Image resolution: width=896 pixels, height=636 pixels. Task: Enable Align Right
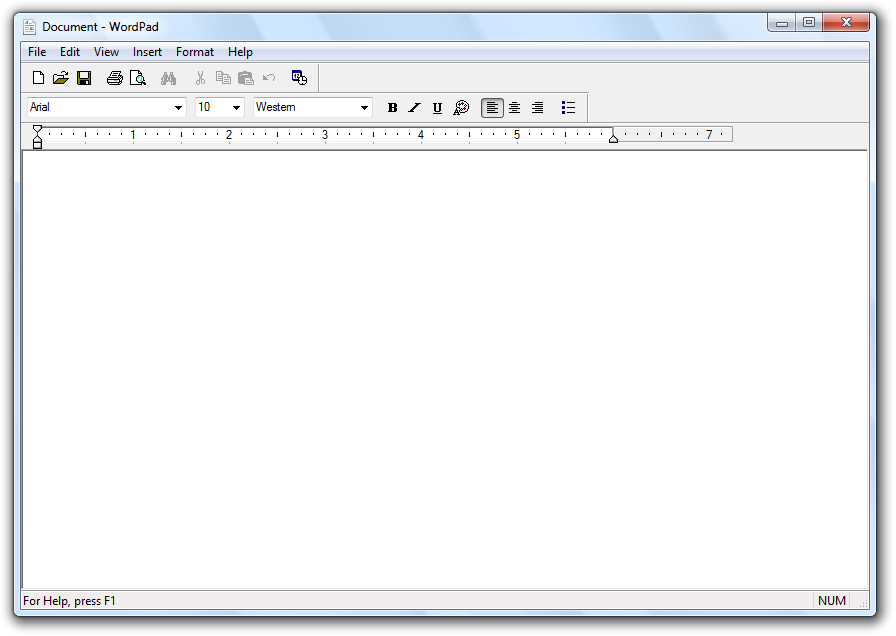tap(537, 107)
